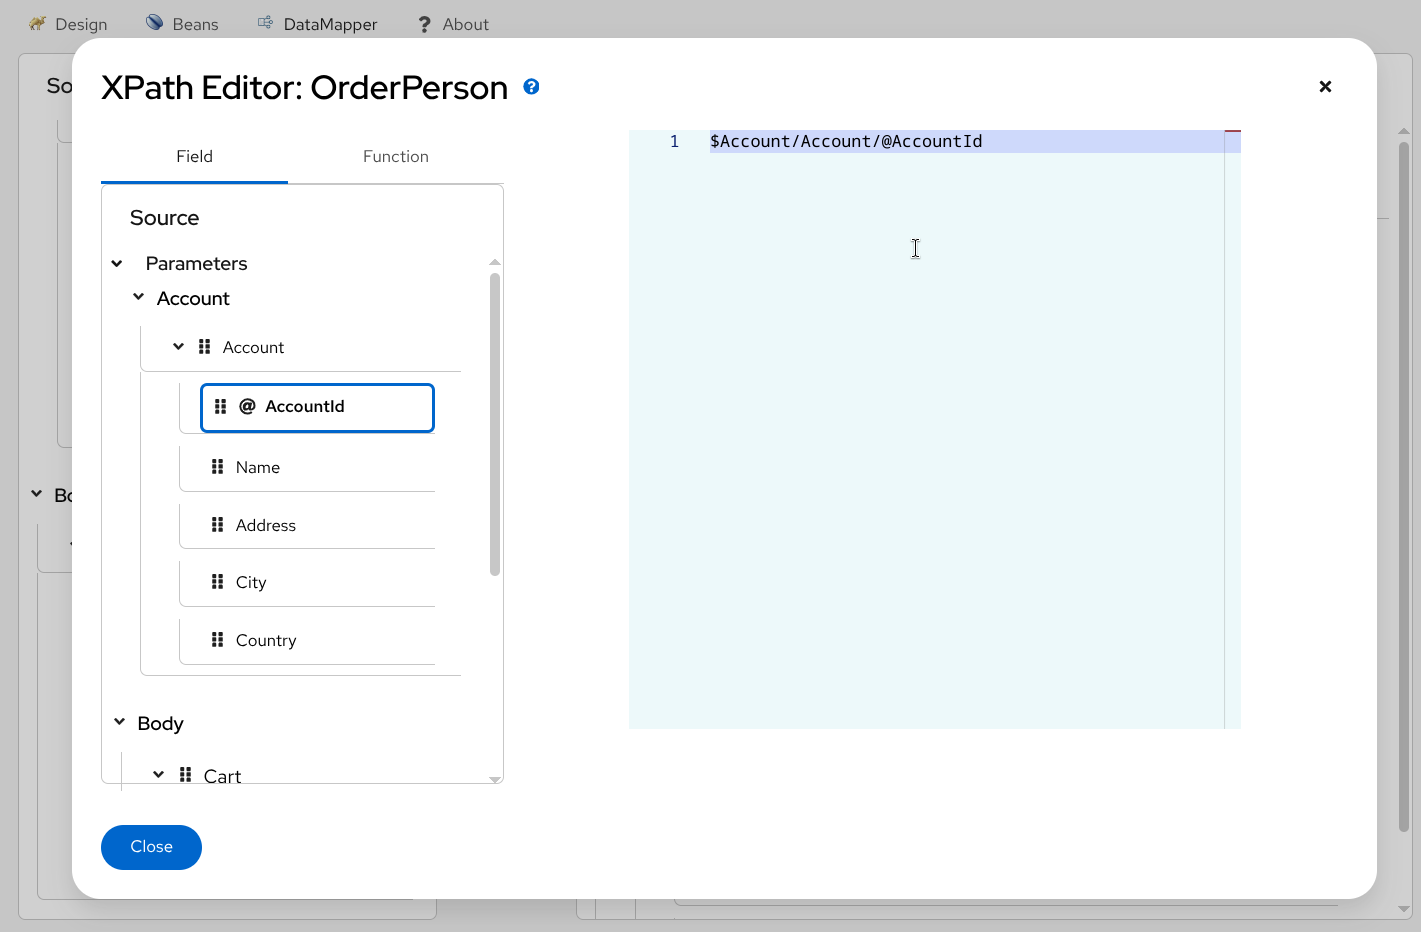Collapse the Parameters tree section
Image resolution: width=1421 pixels, height=932 pixels.
117,263
